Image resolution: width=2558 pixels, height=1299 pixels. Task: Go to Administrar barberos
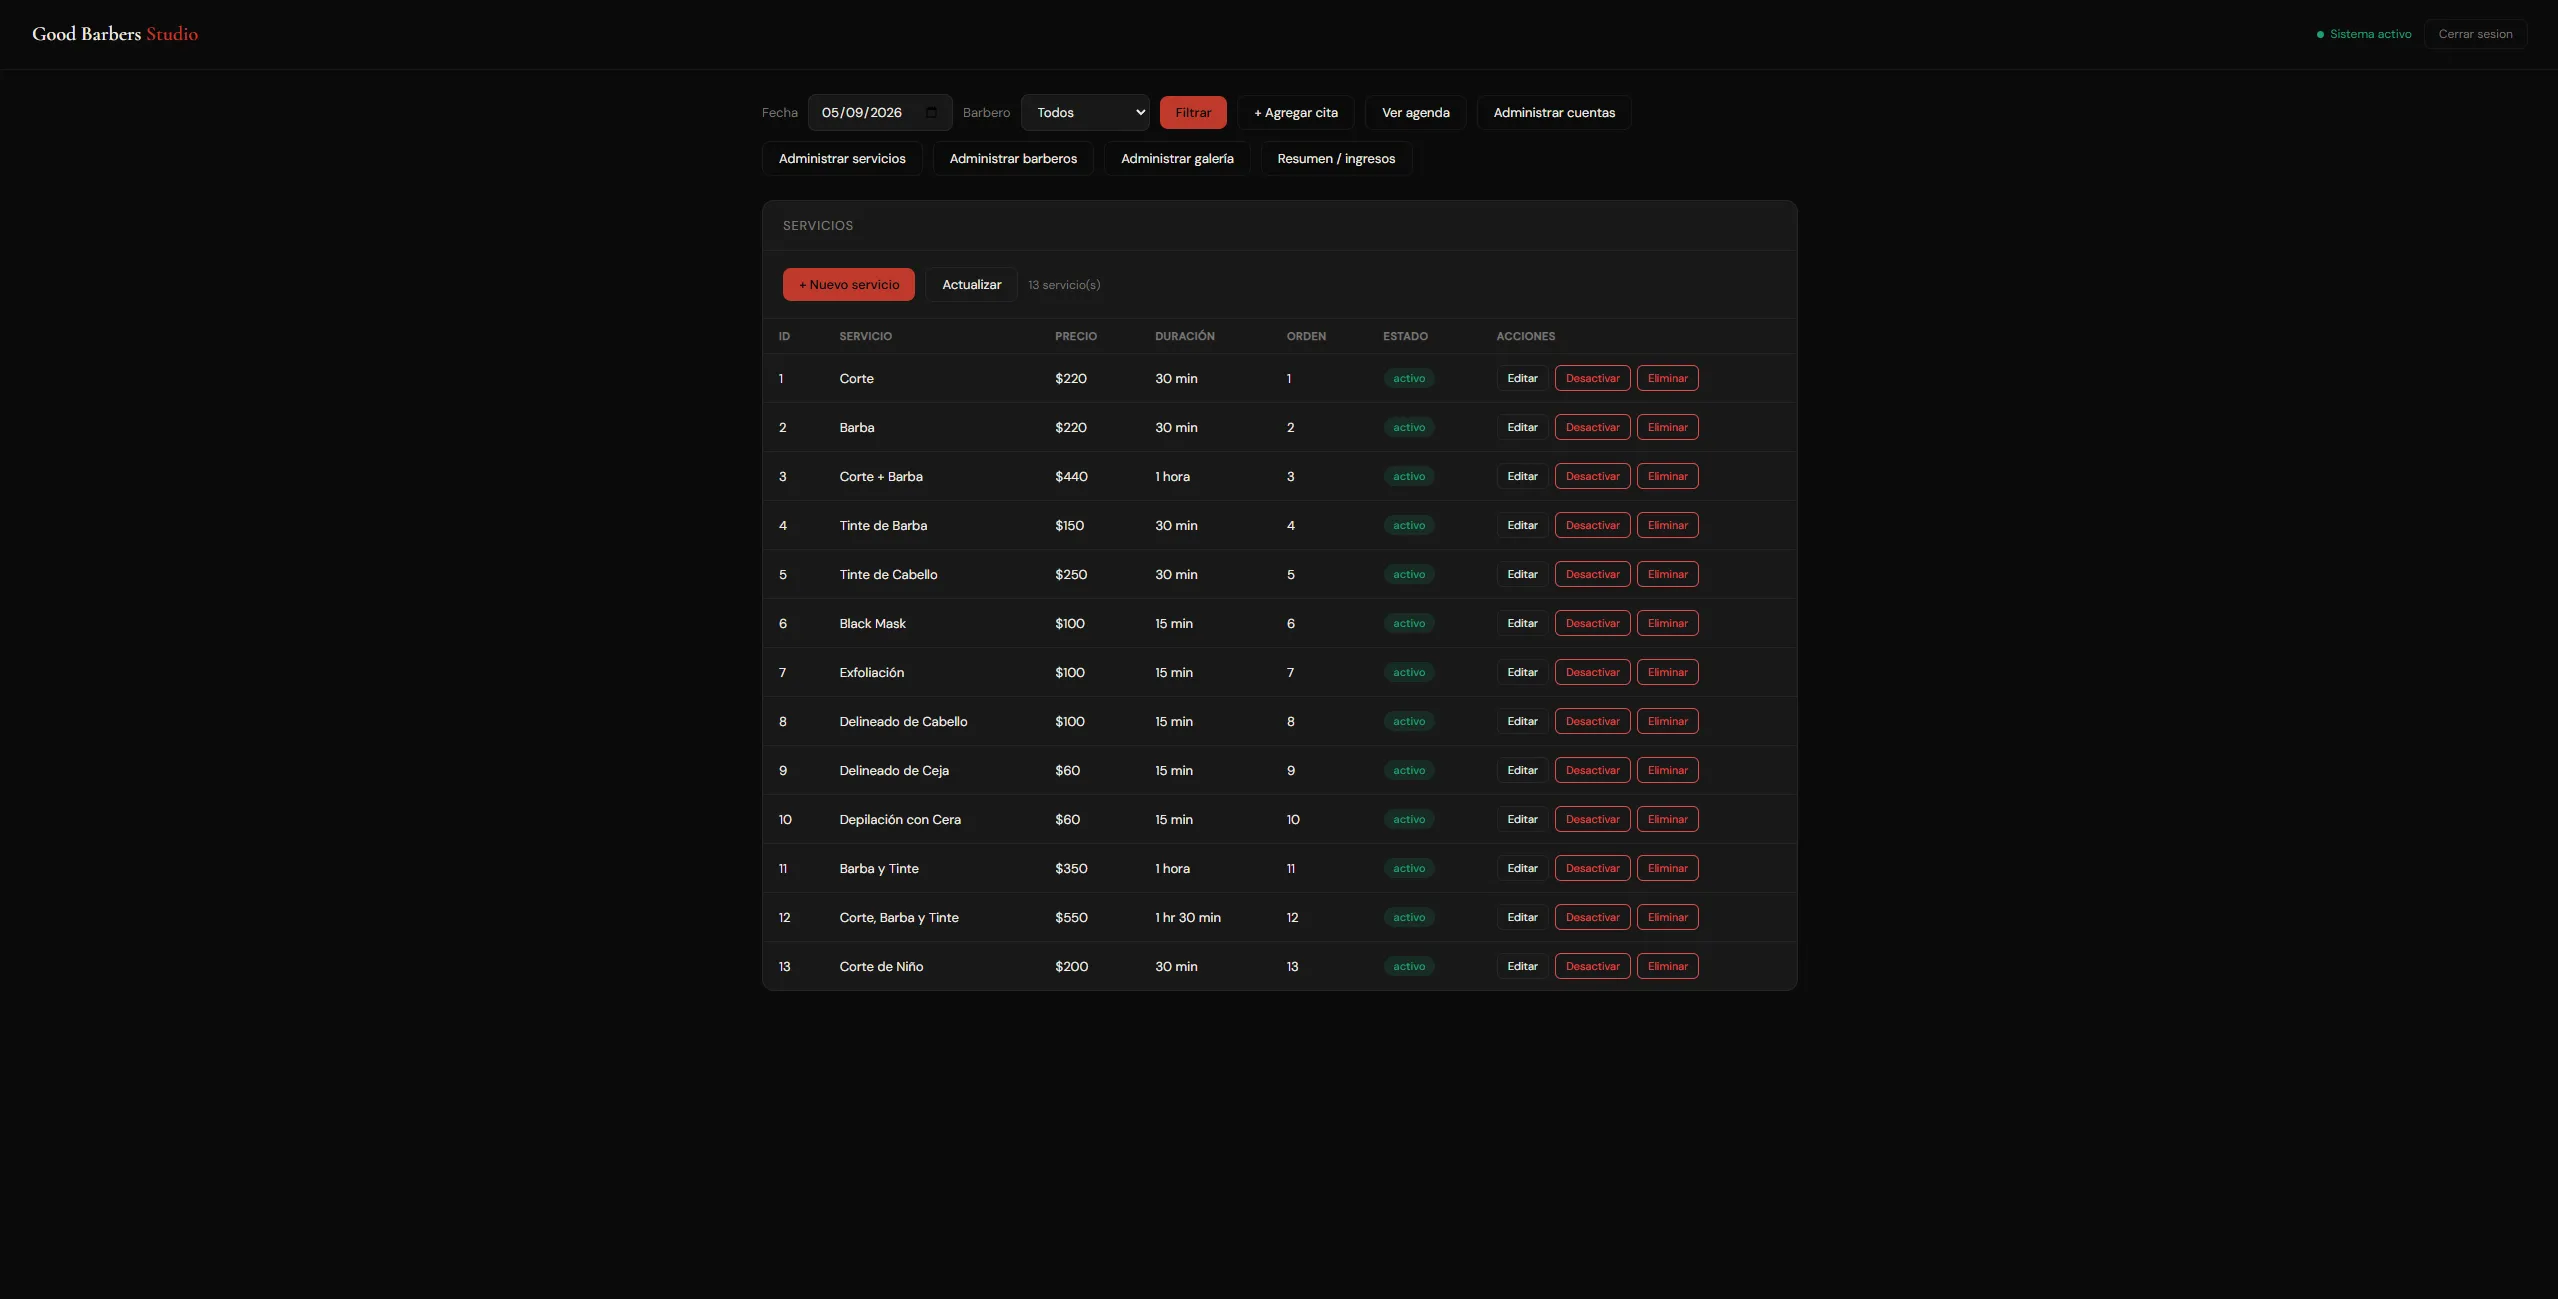point(1013,159)
